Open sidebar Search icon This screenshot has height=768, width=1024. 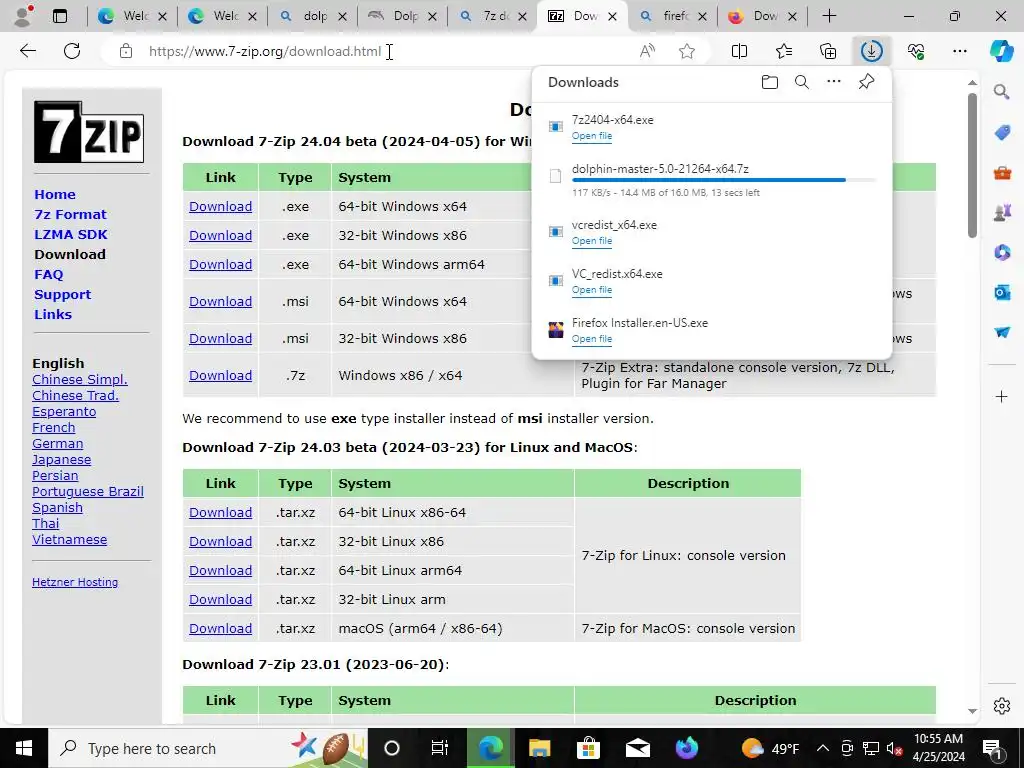tap(1002, 92)
